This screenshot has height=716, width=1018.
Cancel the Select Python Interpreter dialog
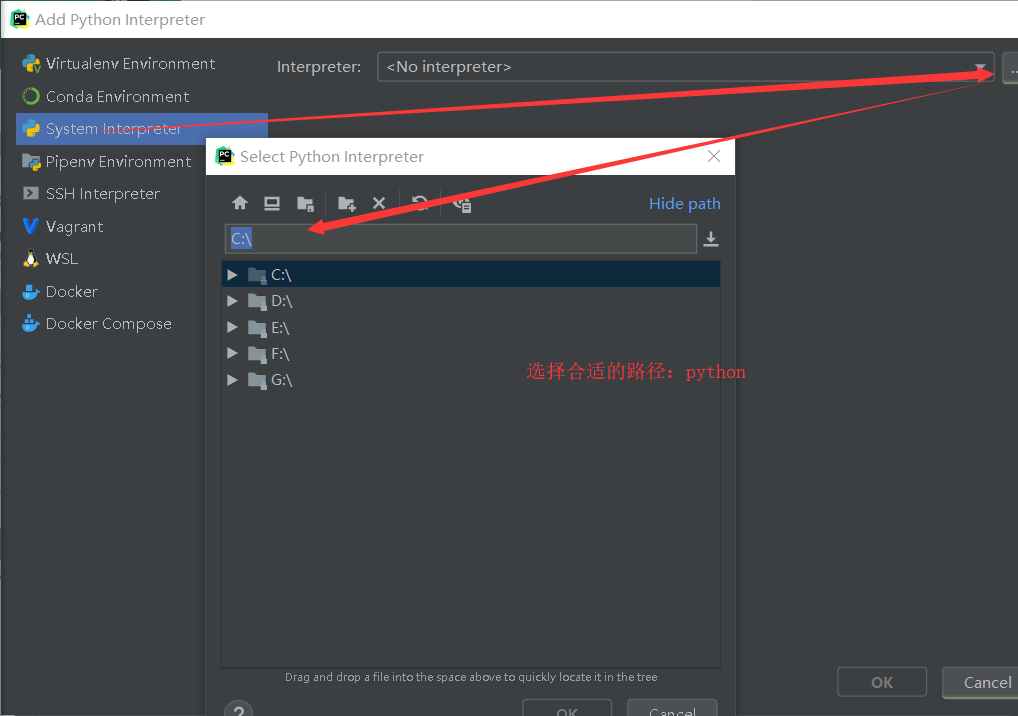672,709
